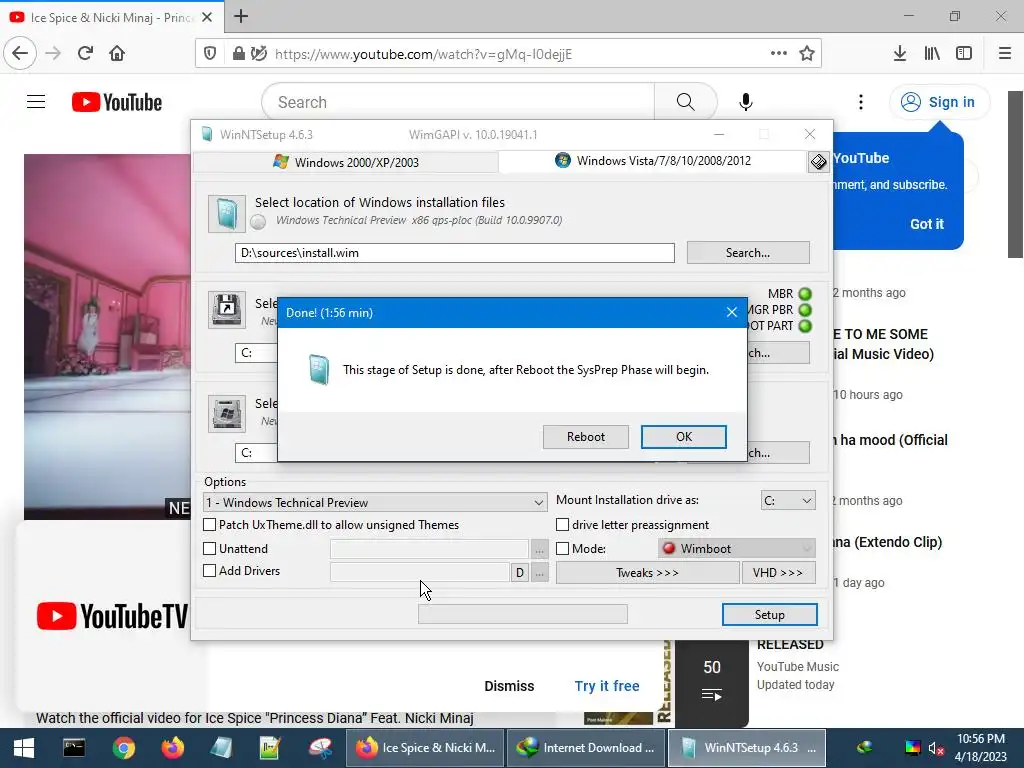This screenshot has width=1024, height=768.
Task: Browse for unattend file with ... button
Action: (539, 550)
